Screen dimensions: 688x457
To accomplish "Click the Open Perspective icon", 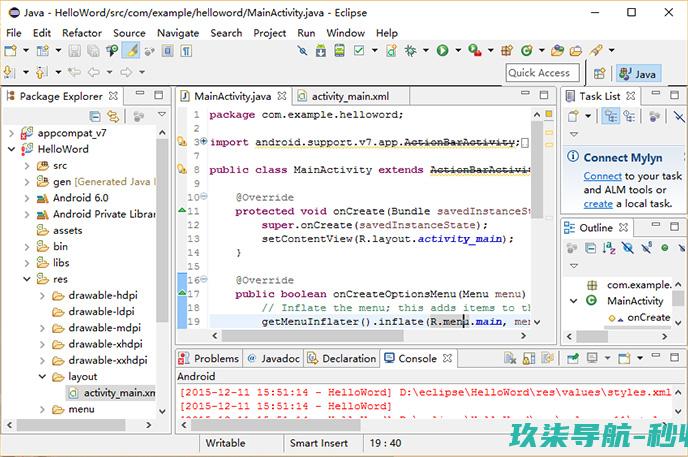I will click(600, 73).
